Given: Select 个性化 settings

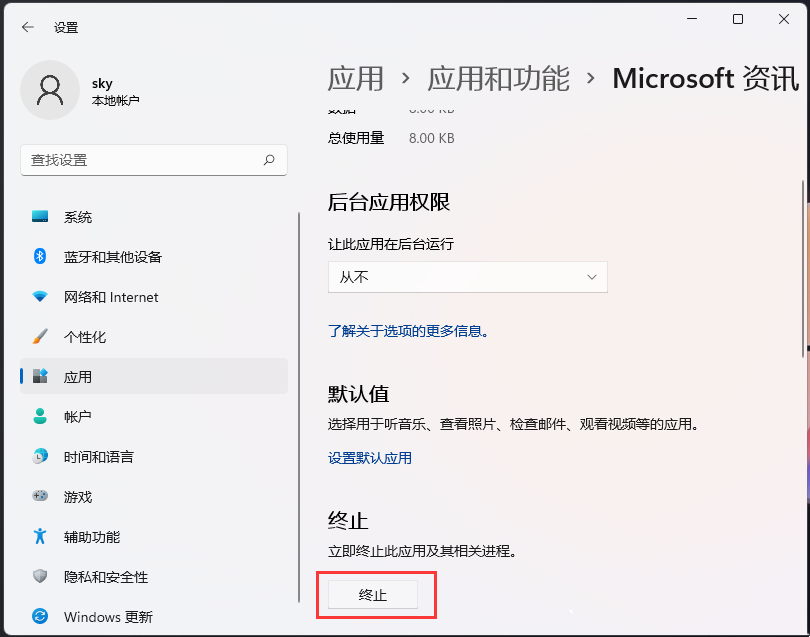Looking at the screenshot, I should [x=76, y=337].
